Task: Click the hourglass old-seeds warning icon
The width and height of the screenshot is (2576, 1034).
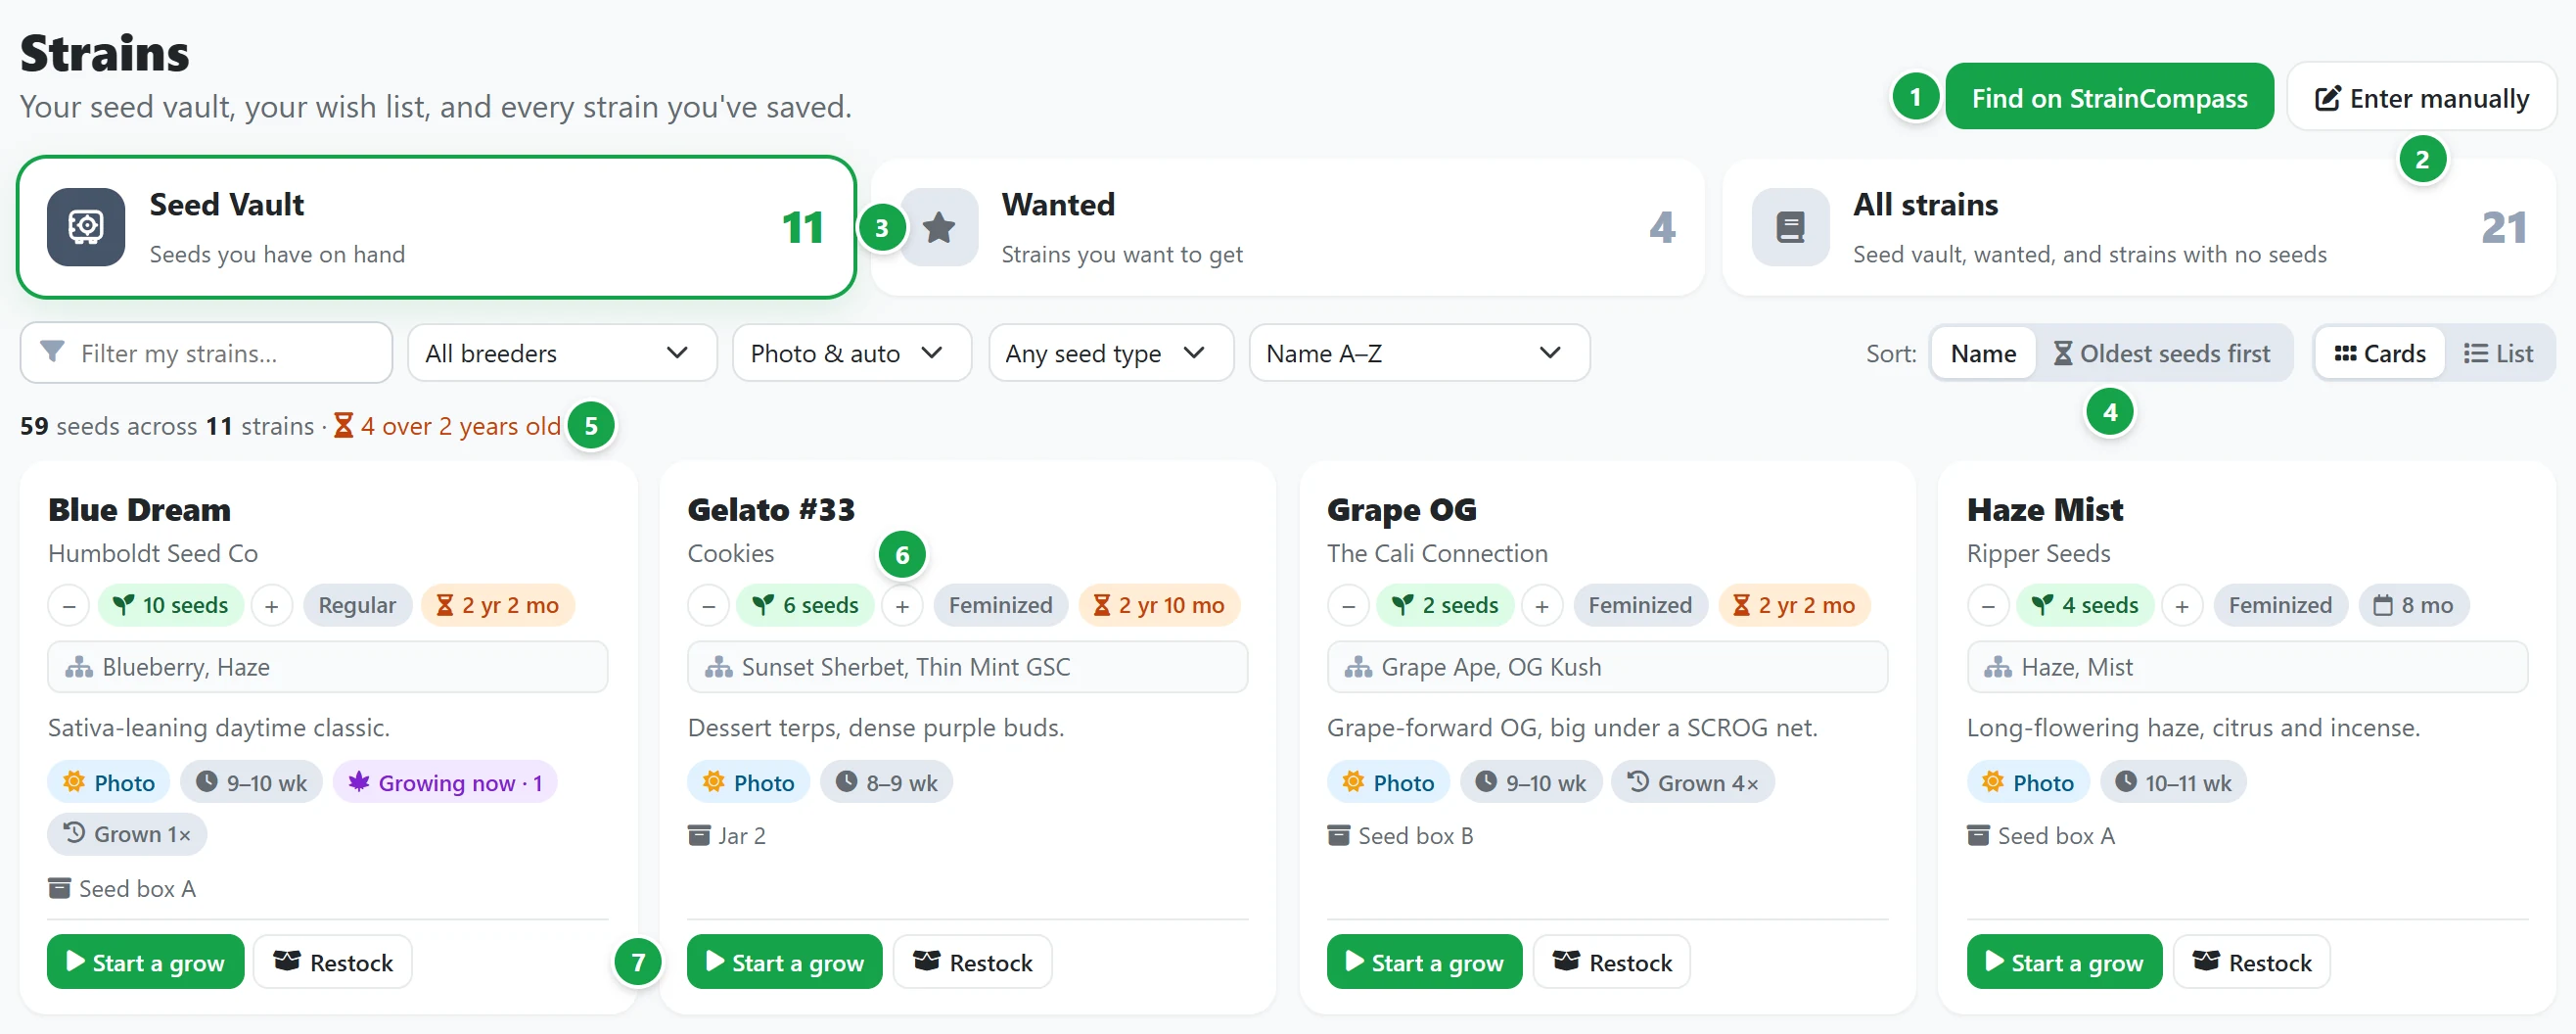Action: (x=343, y=426)
